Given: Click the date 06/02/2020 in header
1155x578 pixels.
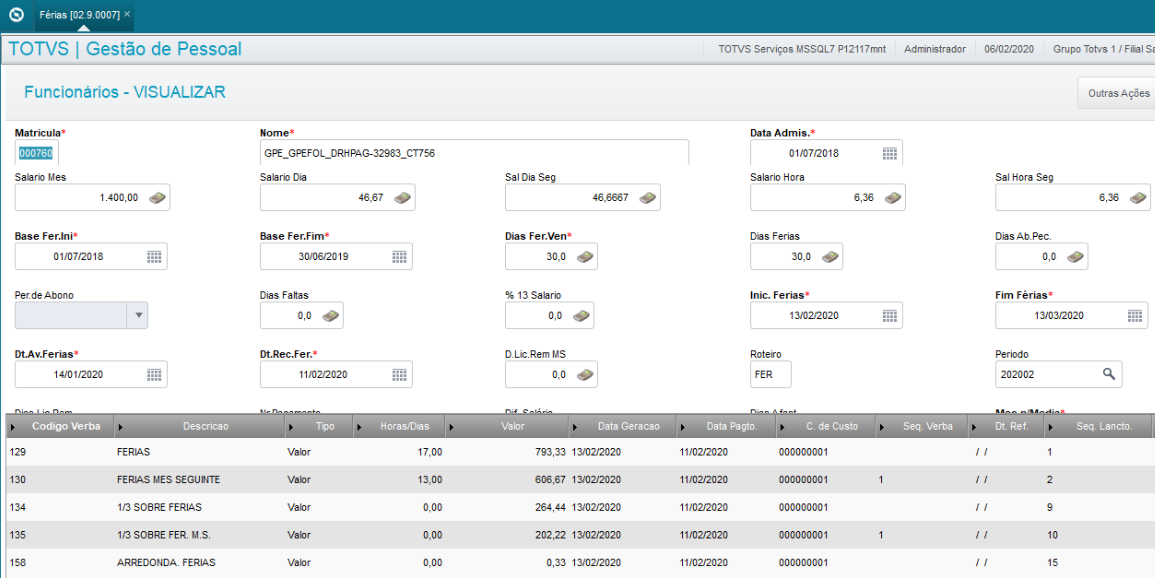Looking at the screenshot, I should pos(1009,49).
